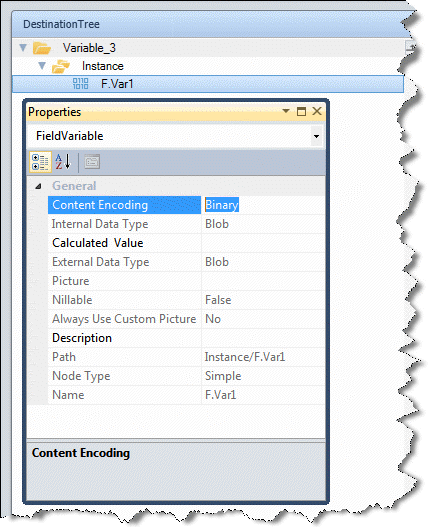This screenshot has height=529, width=430.
Task: Maximize the Properties panel
Action: [x=301, y=111]
